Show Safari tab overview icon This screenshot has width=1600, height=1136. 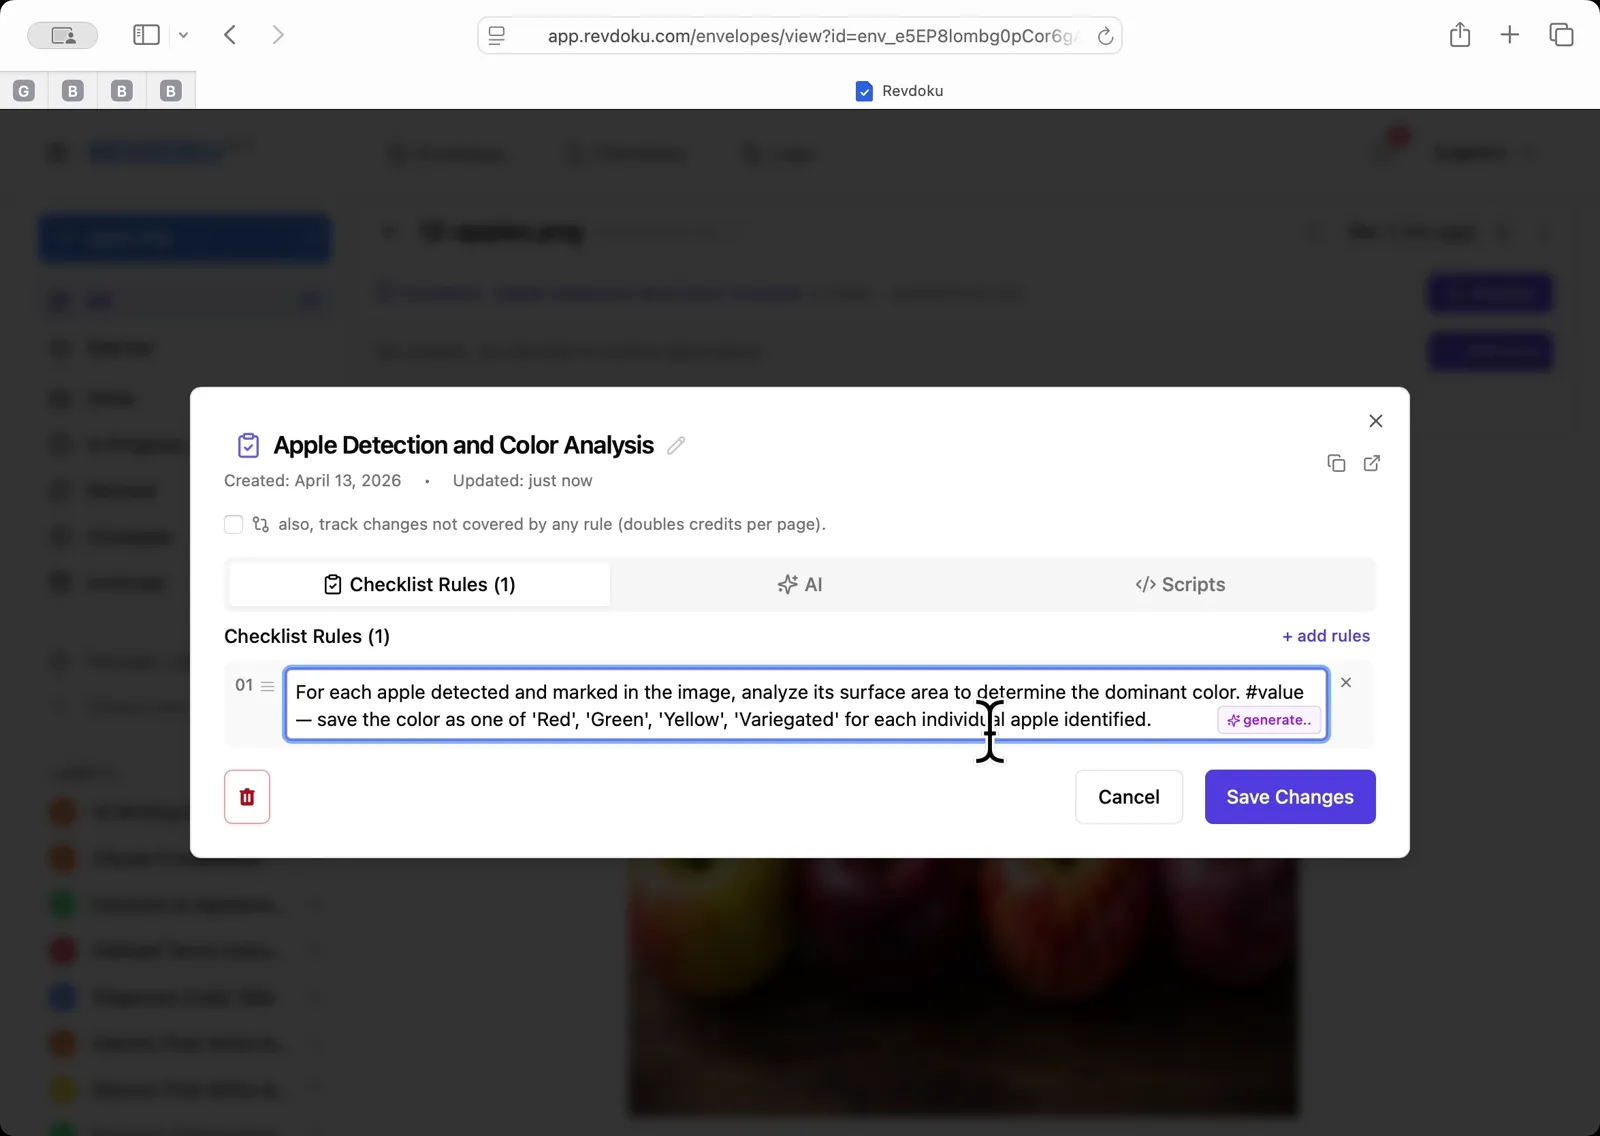(1560, 34)
